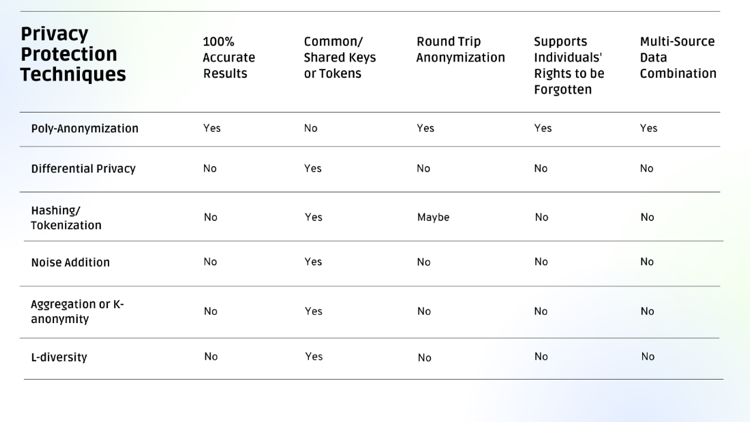Click the Hashing/Tokenization row label
This screenshot has width=750, height=422.
[66, 218]
